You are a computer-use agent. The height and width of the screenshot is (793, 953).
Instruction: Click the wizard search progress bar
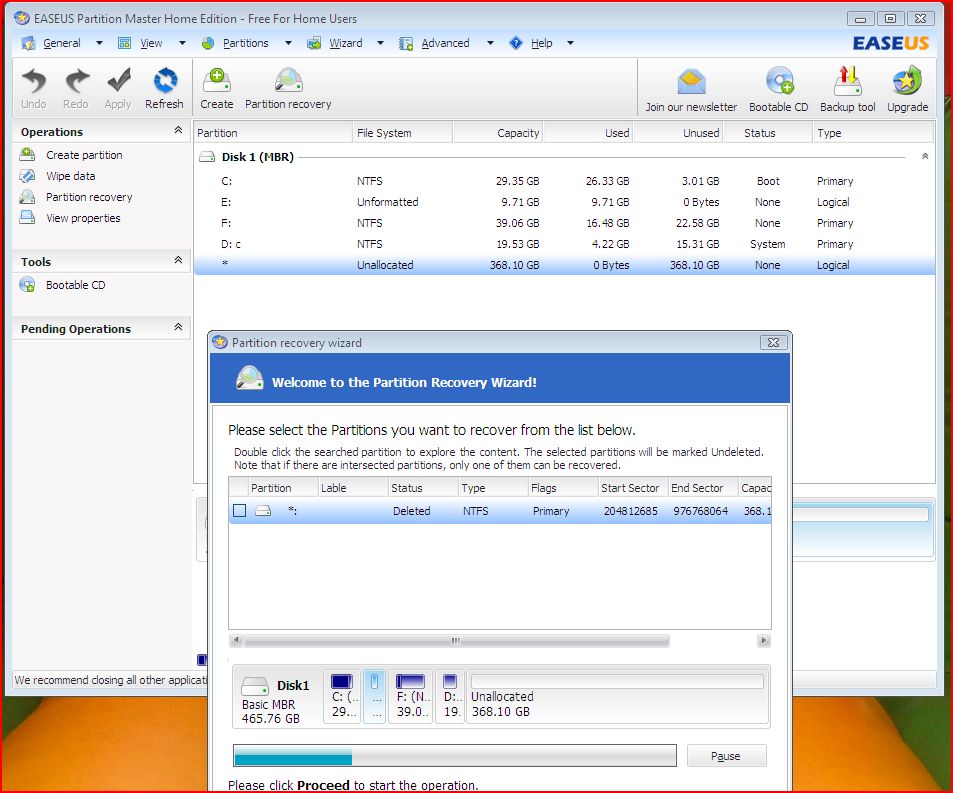point(455,755)
